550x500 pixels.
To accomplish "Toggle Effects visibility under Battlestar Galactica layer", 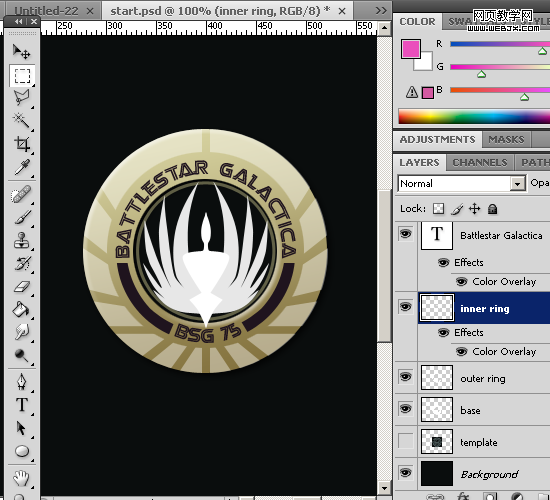I will click(443, 262).
